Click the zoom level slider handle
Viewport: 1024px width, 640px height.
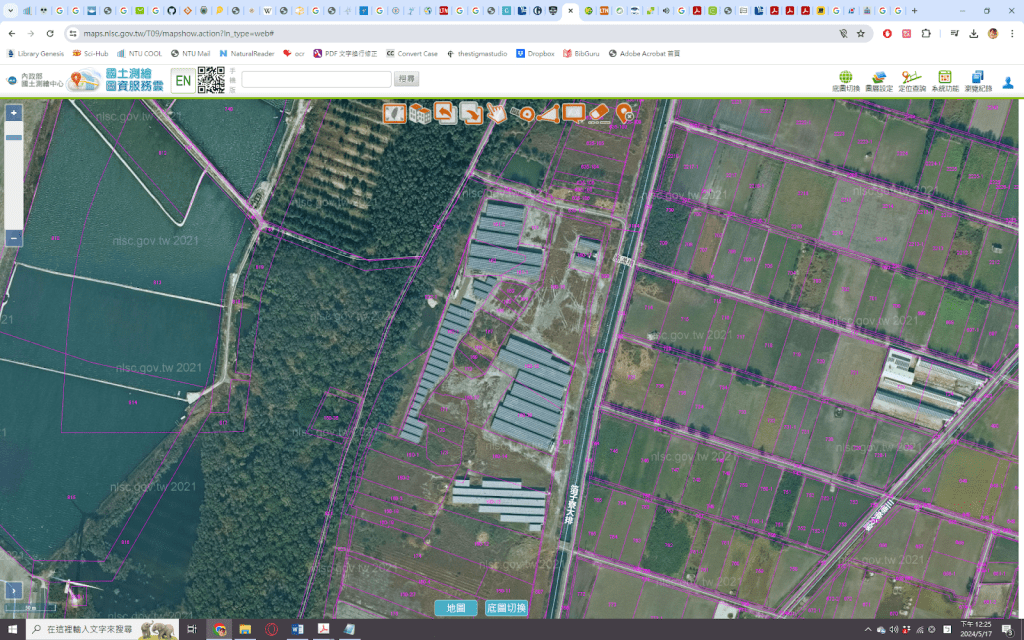click(14, 137)
